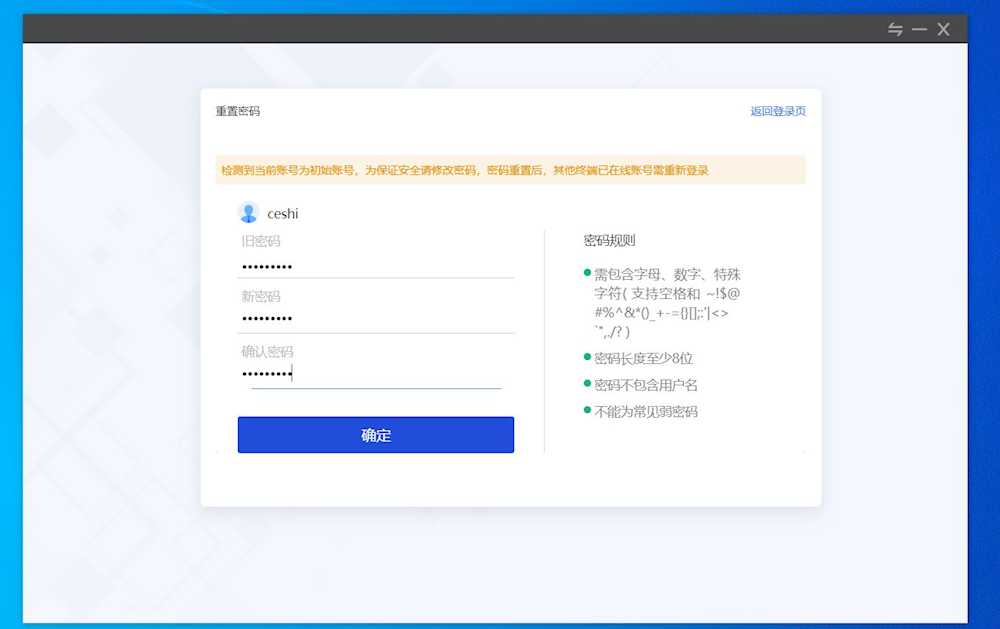Focus the 确认密码 input field
The image size is (1000, 629).
[376, 374]
